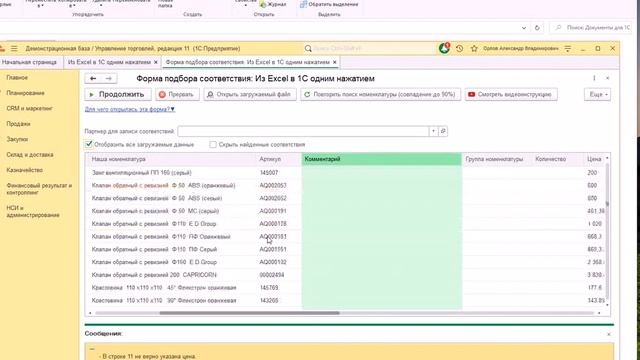Click the Explorer search magnifier icon
The width and height of the screenshot is (640, 360).
click(558, 28)
